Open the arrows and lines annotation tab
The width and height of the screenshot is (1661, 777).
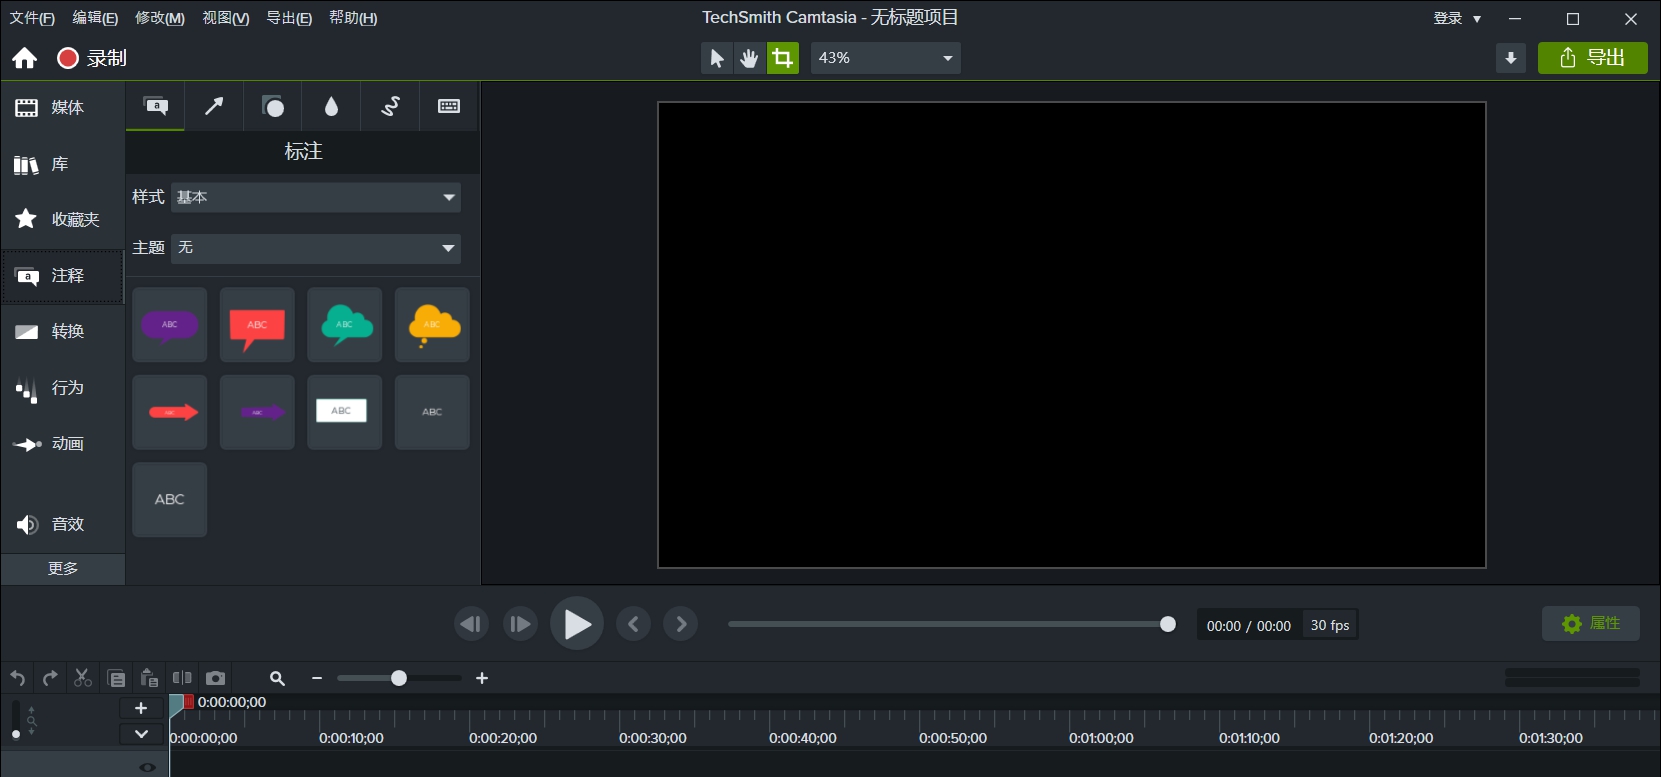click(214, 106)
